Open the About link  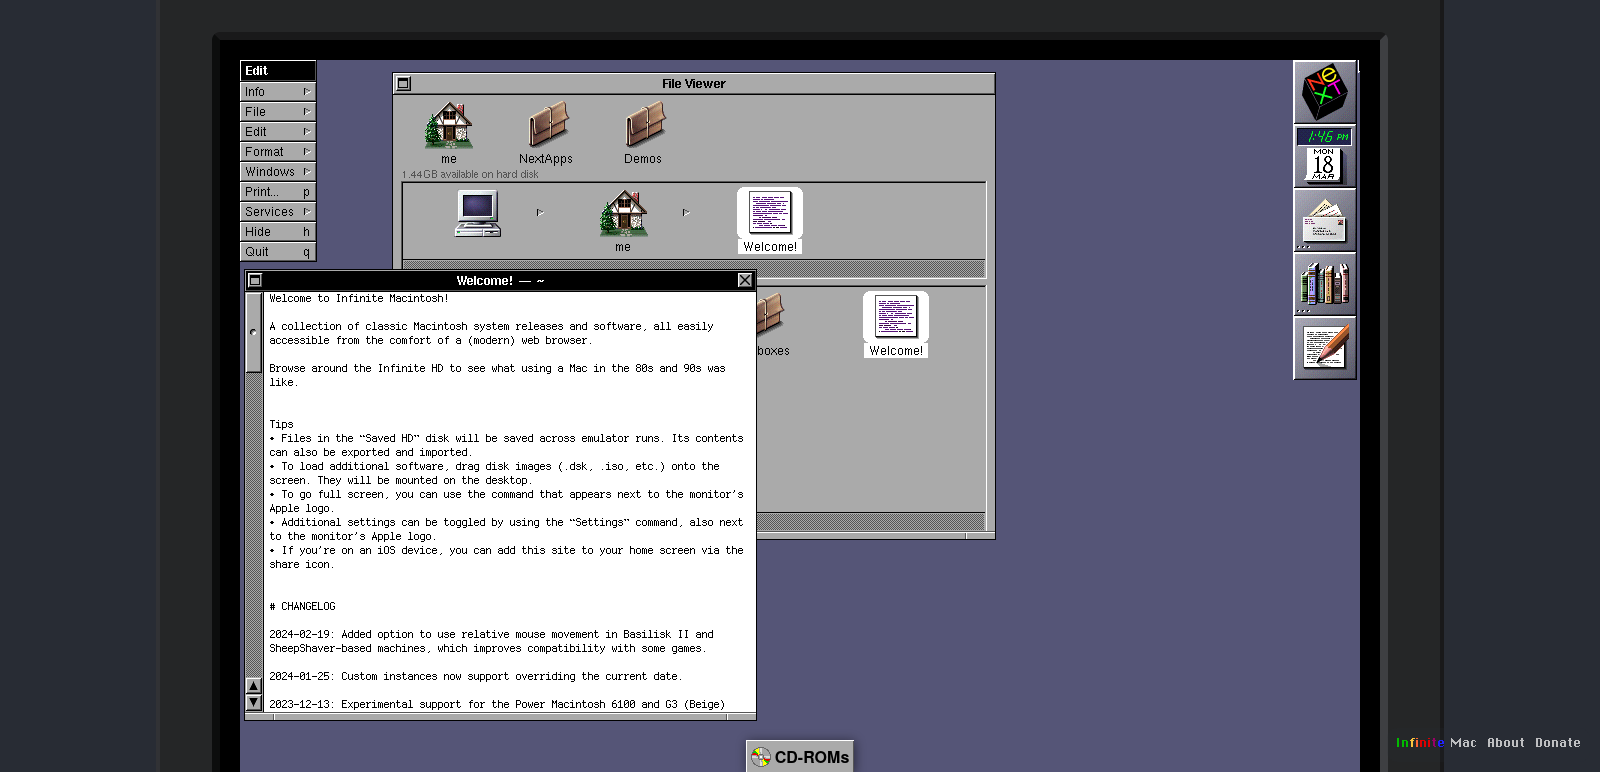click(x=1506, y=743)
